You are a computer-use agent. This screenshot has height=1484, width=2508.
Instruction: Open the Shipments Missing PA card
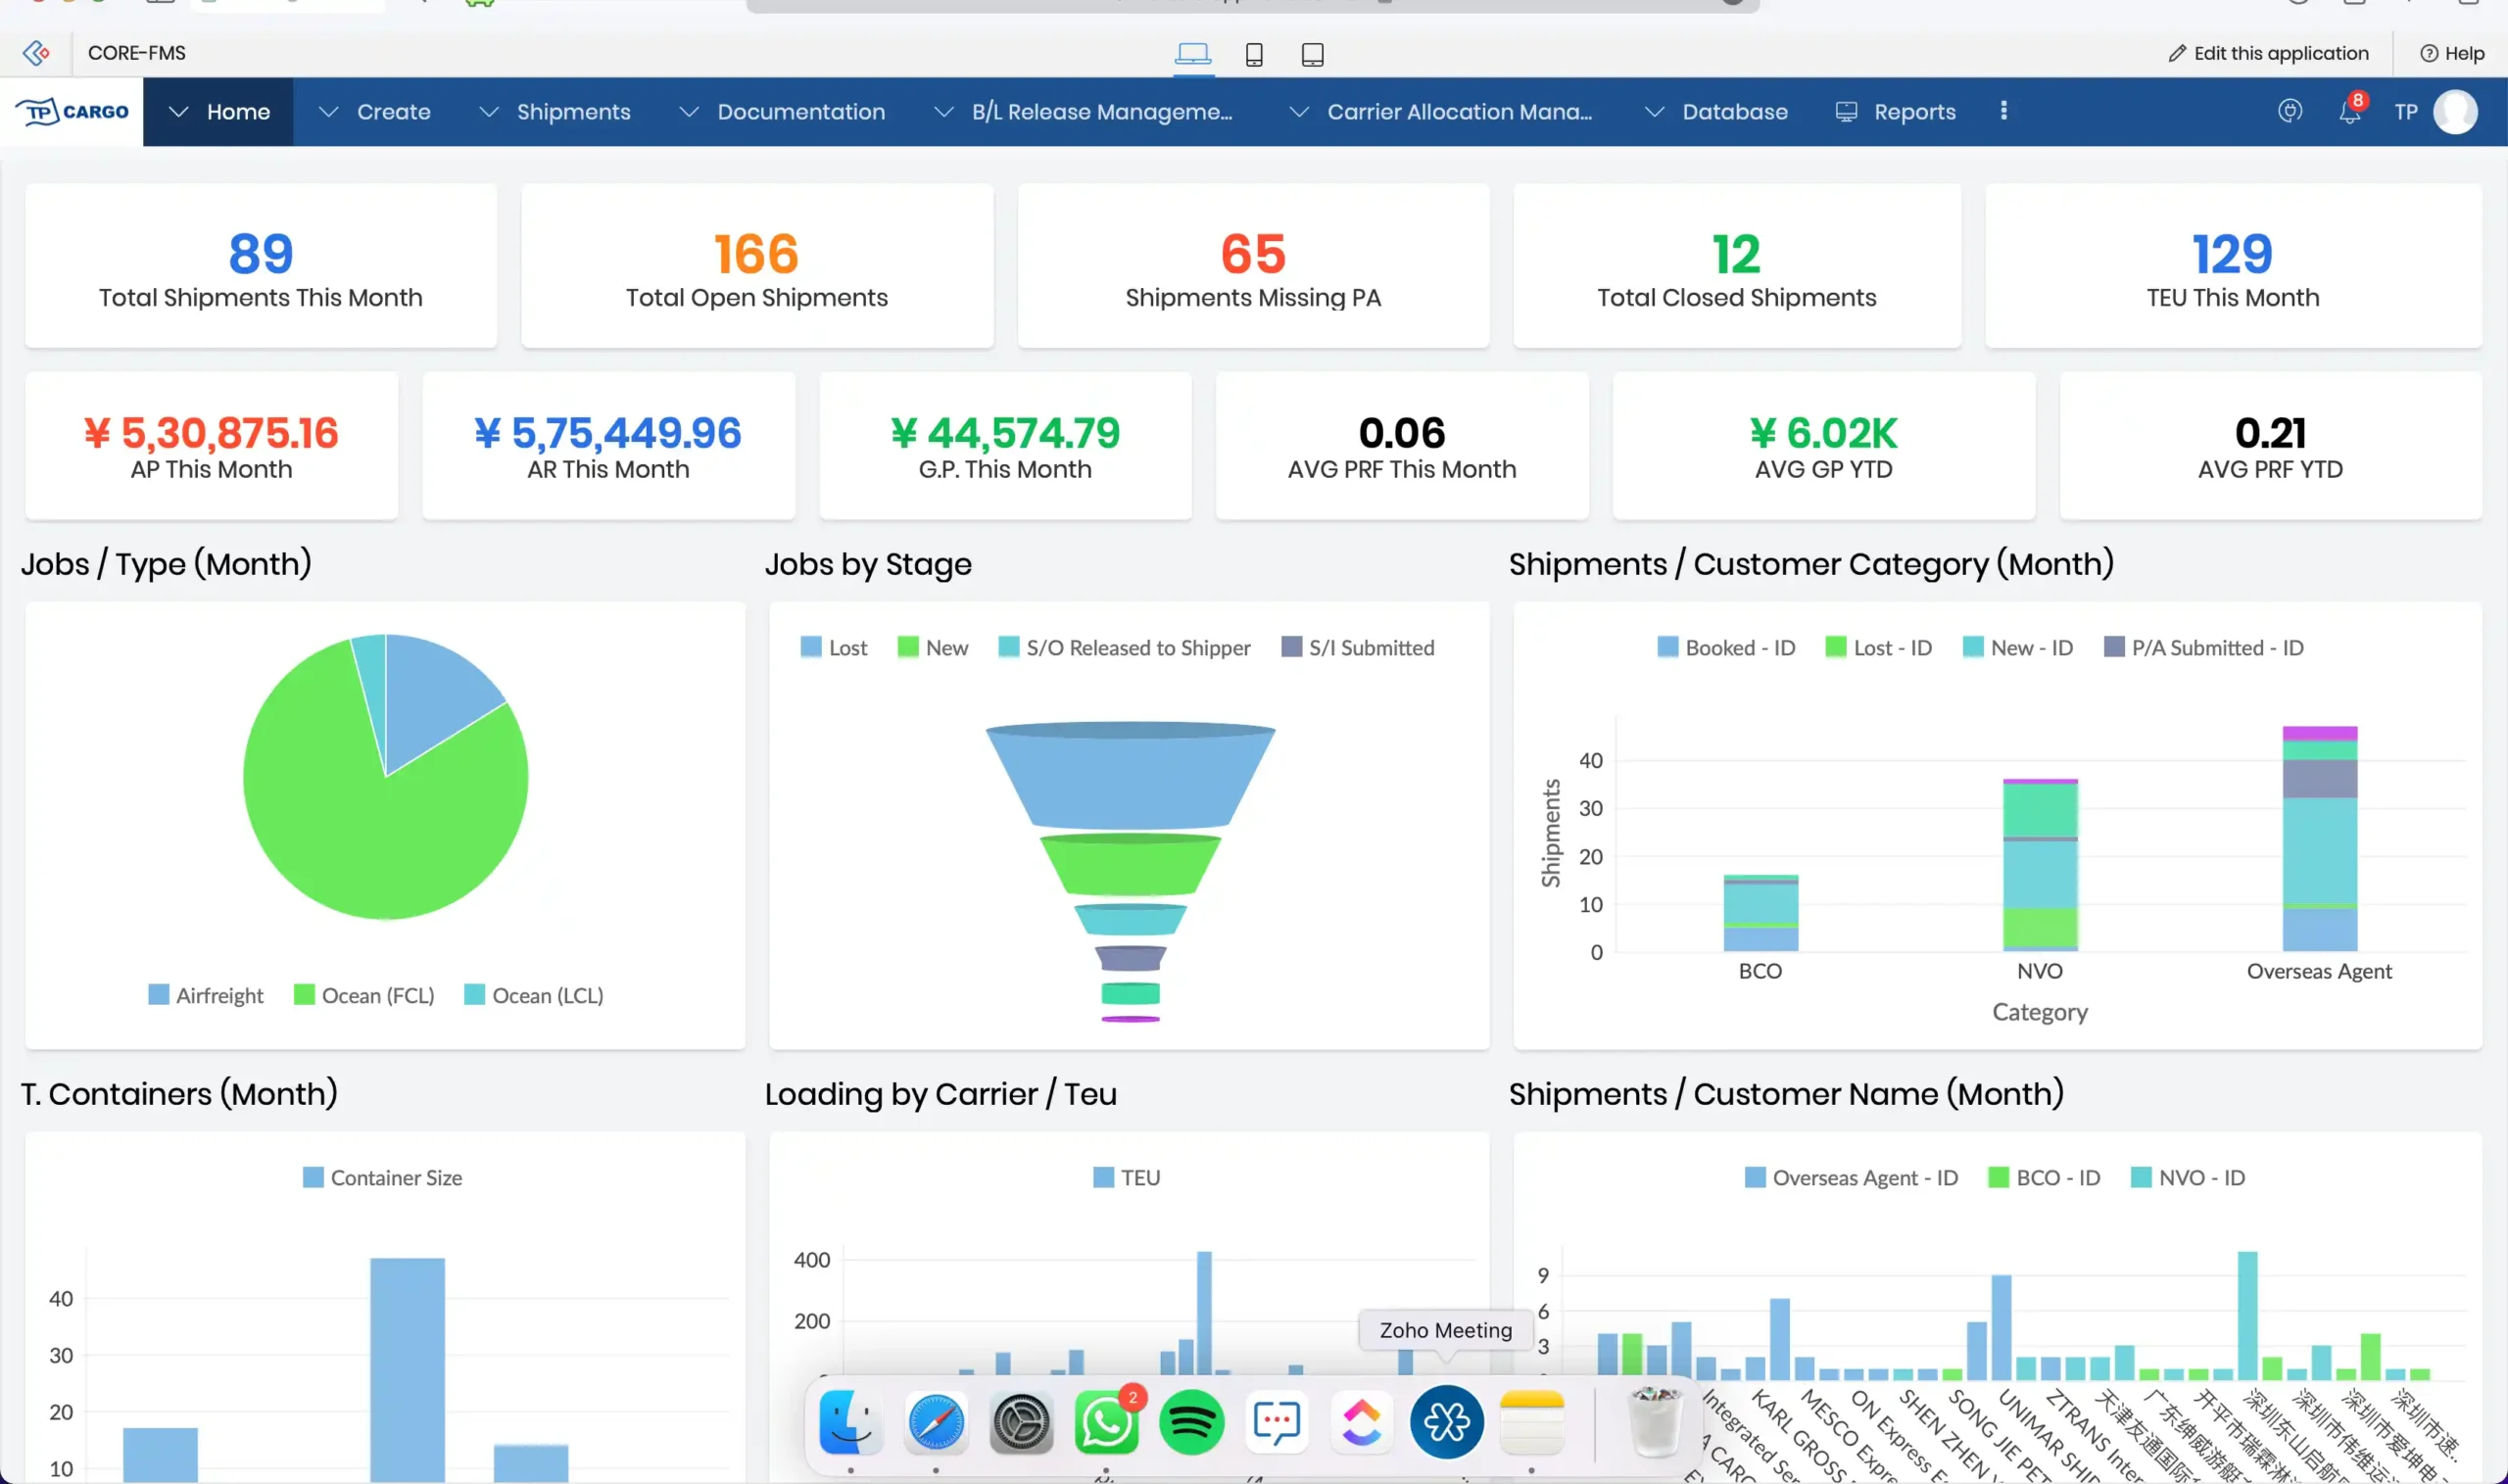click(x=1253, y=266)
